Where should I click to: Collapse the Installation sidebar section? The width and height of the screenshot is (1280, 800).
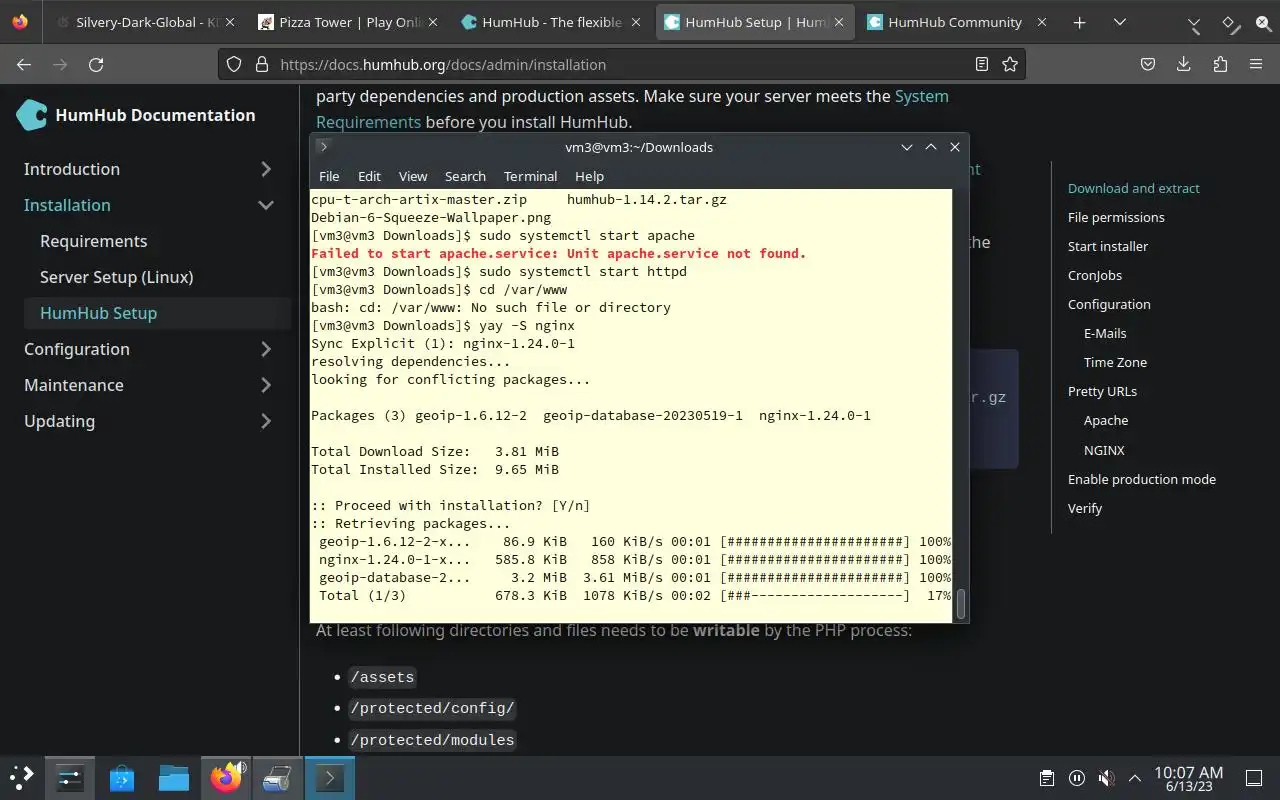[266, 205]
